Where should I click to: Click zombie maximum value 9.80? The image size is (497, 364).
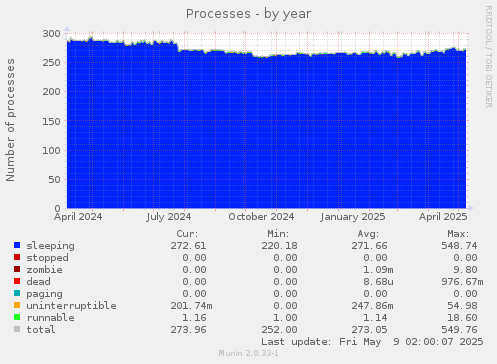point(465,270)
